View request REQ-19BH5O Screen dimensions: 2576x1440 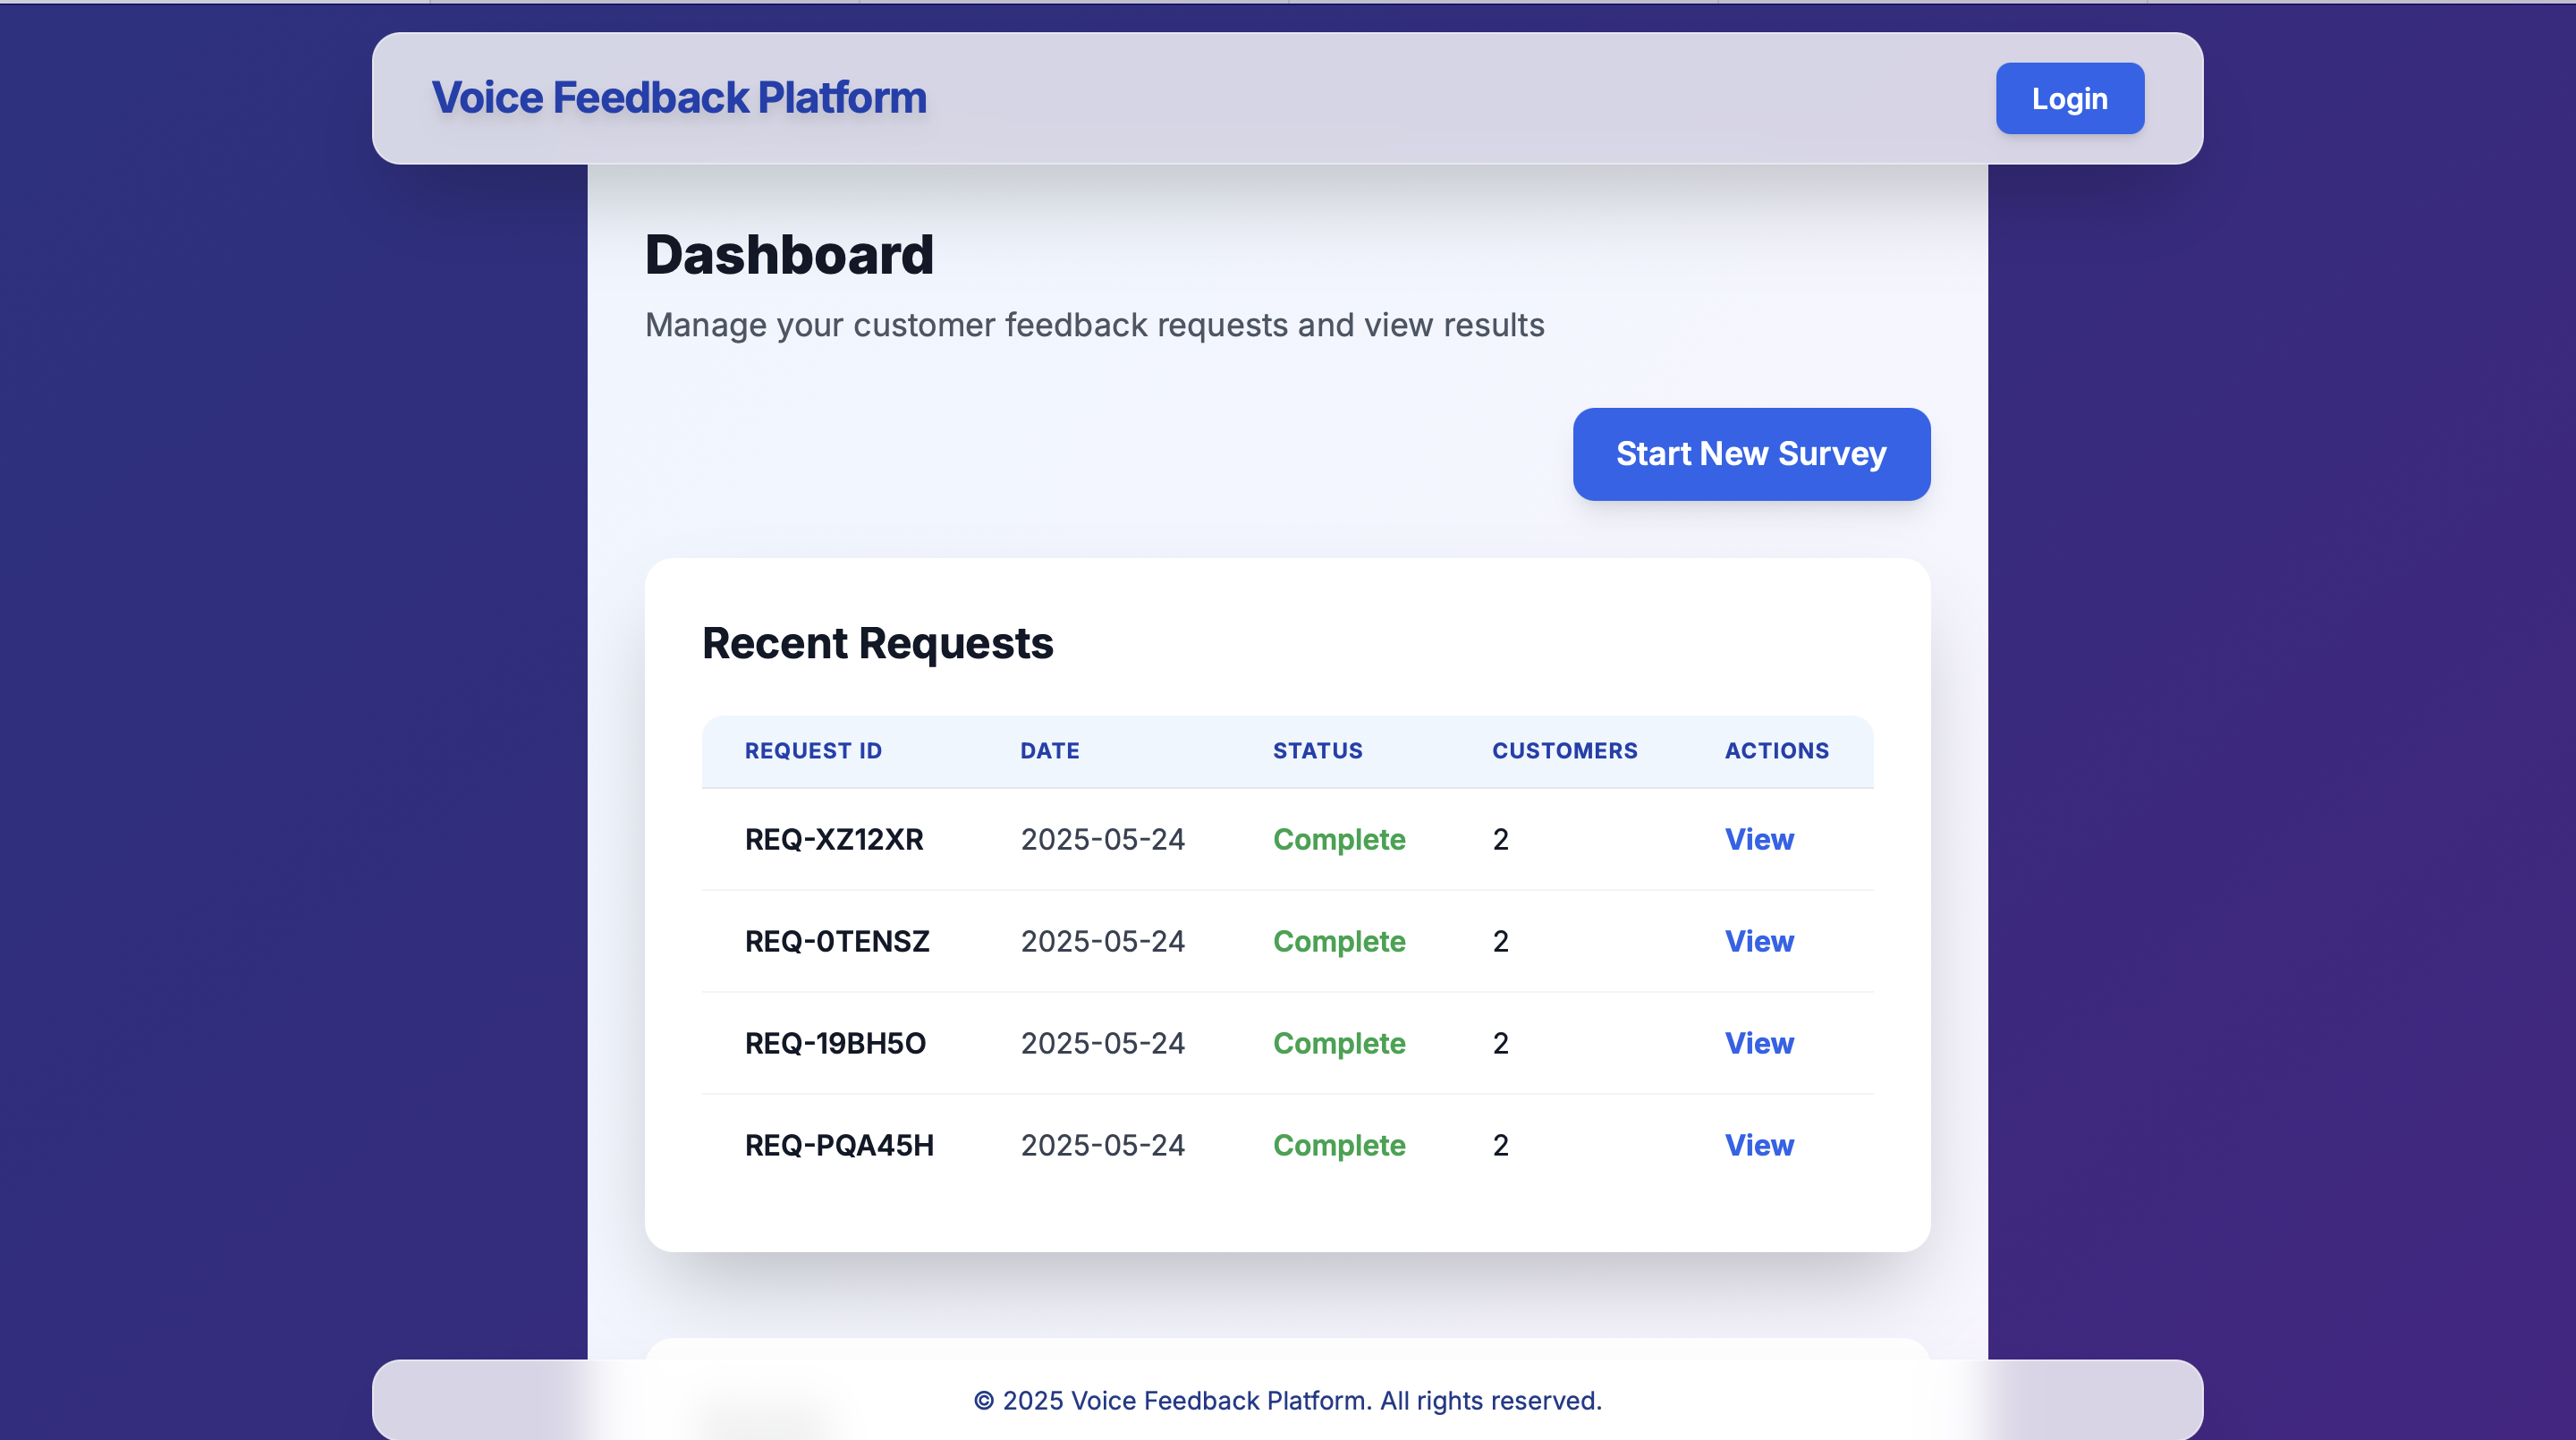pyautogui.click(x=1758, y=1043)
